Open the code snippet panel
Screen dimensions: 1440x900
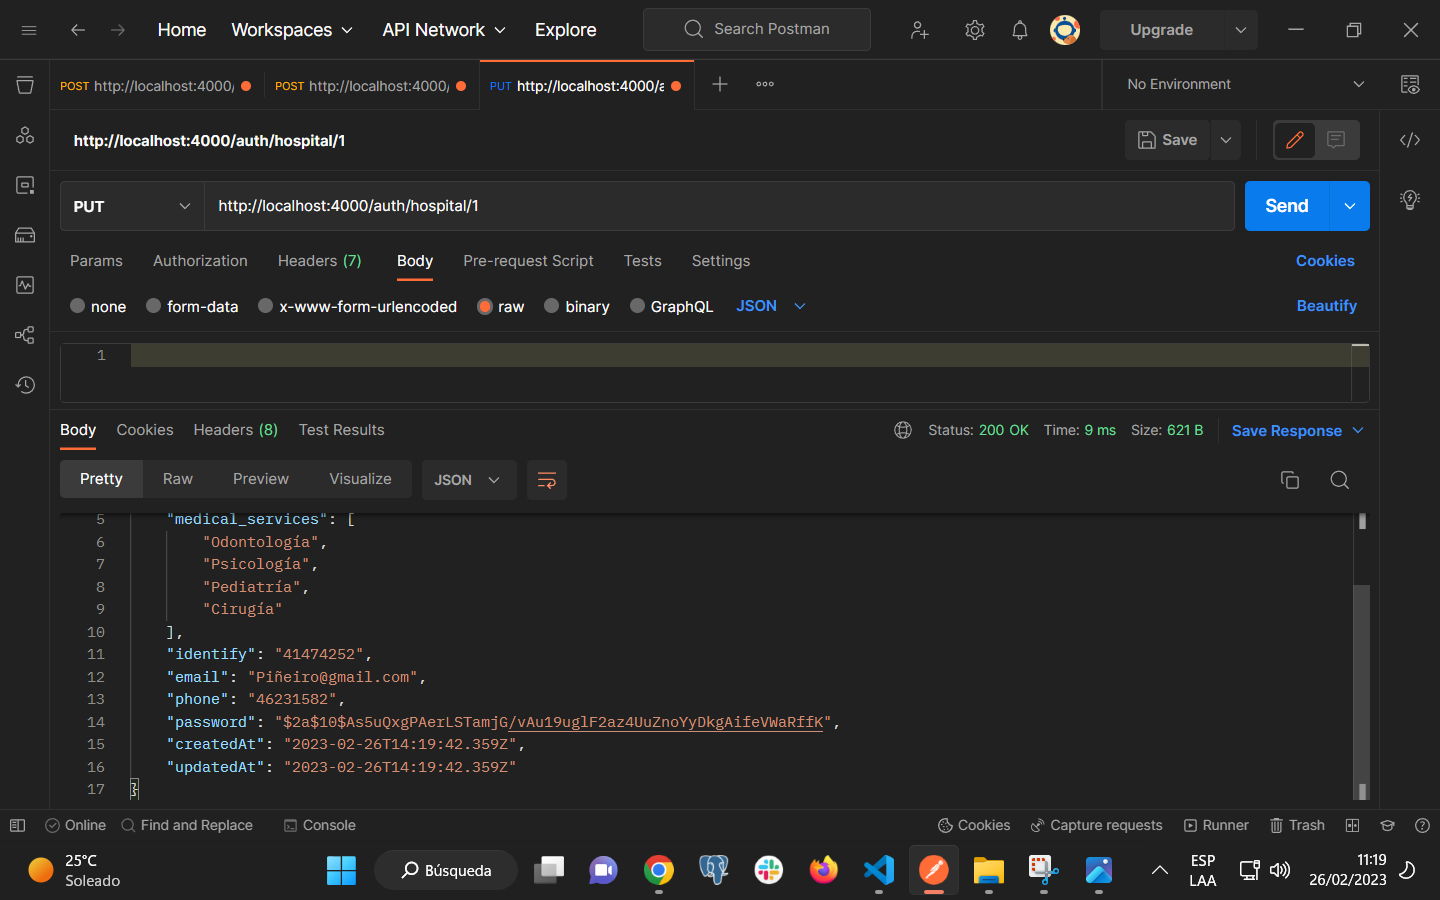(1410, 140)
